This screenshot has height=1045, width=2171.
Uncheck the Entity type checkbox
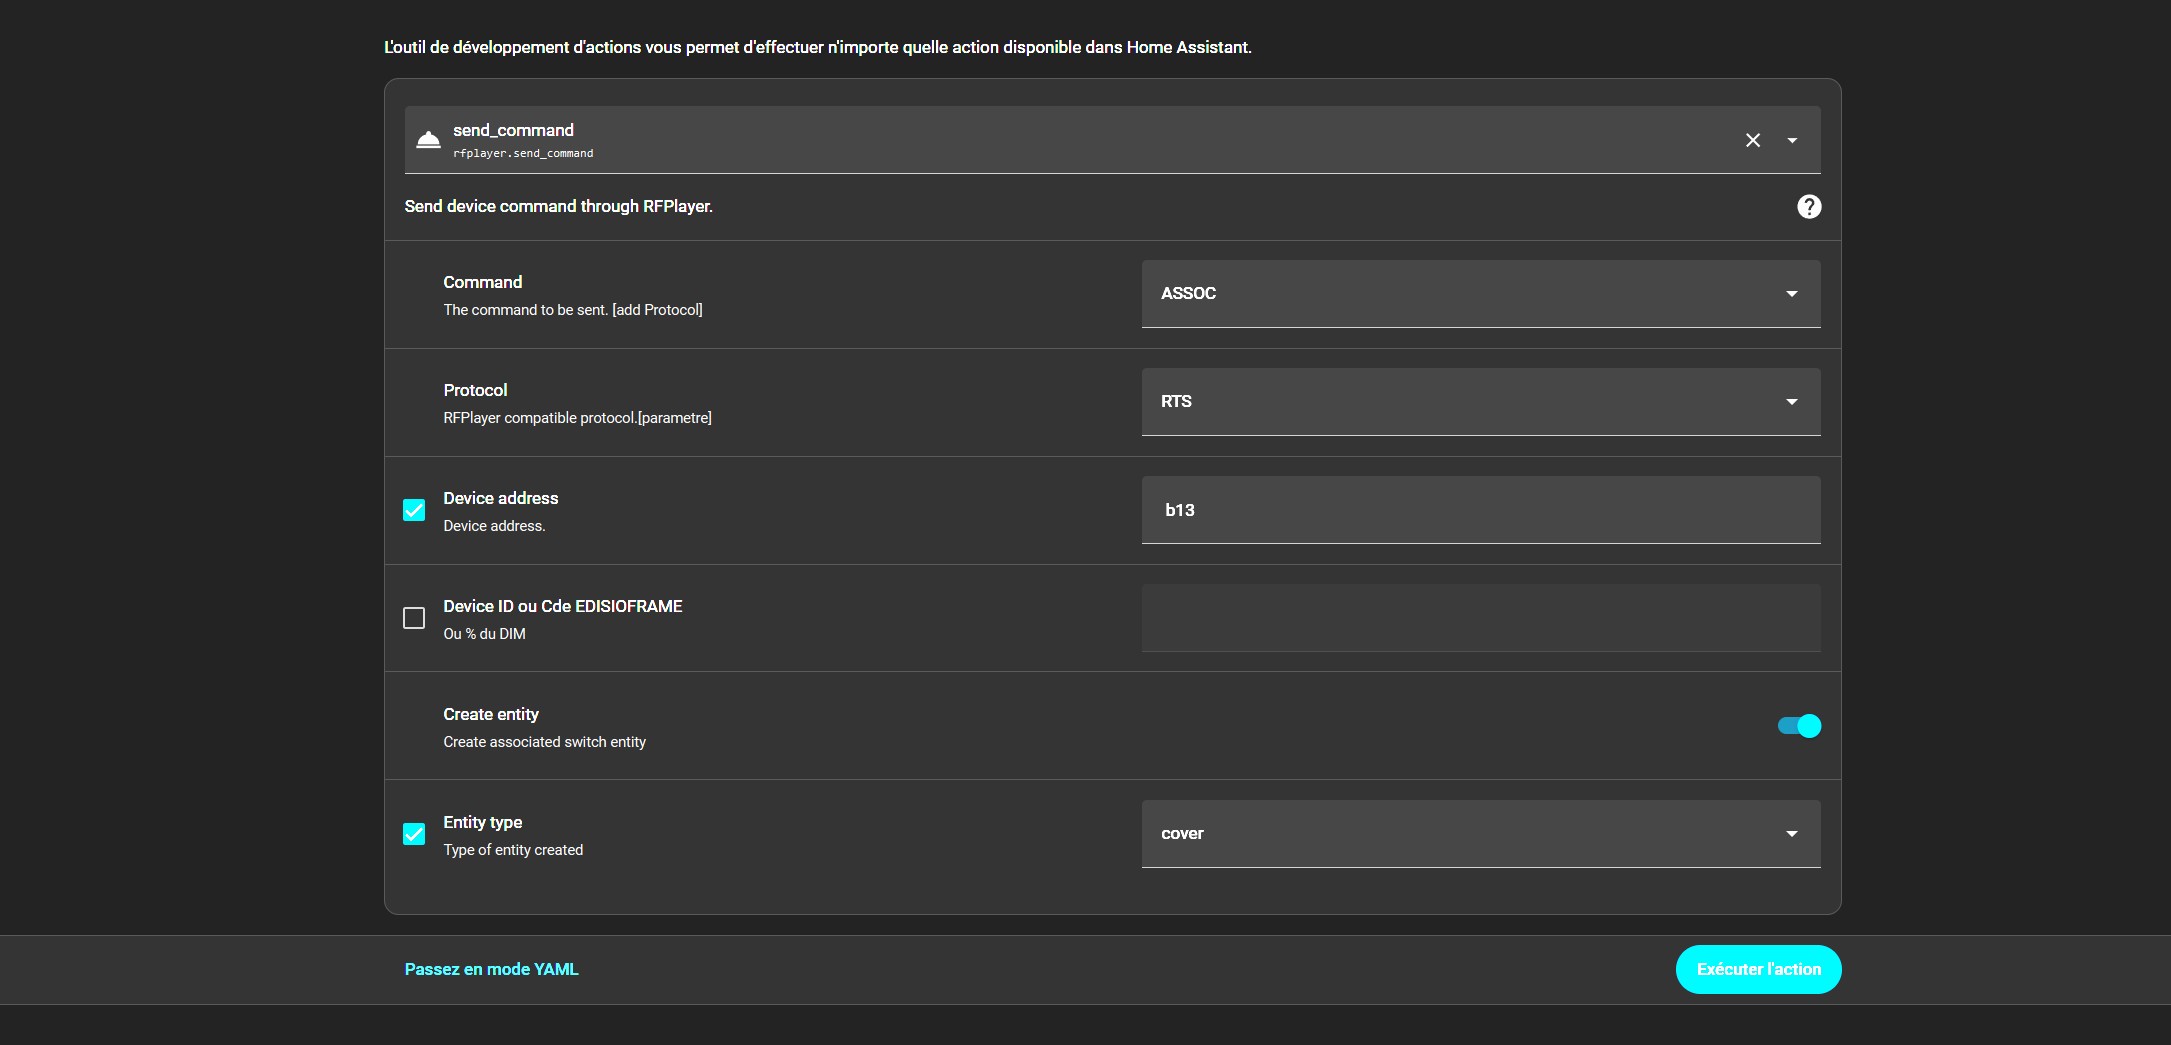[x=414, y=834]
